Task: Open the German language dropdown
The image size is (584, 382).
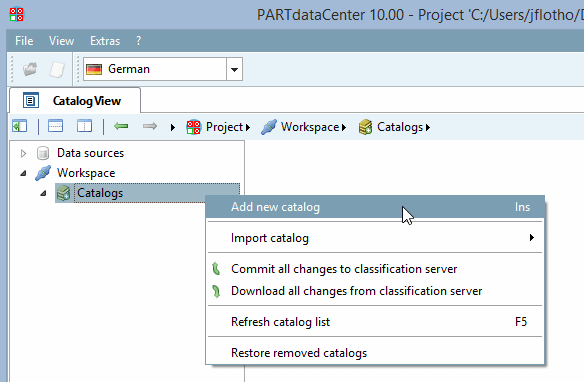Action: click(x=234, y=69)
